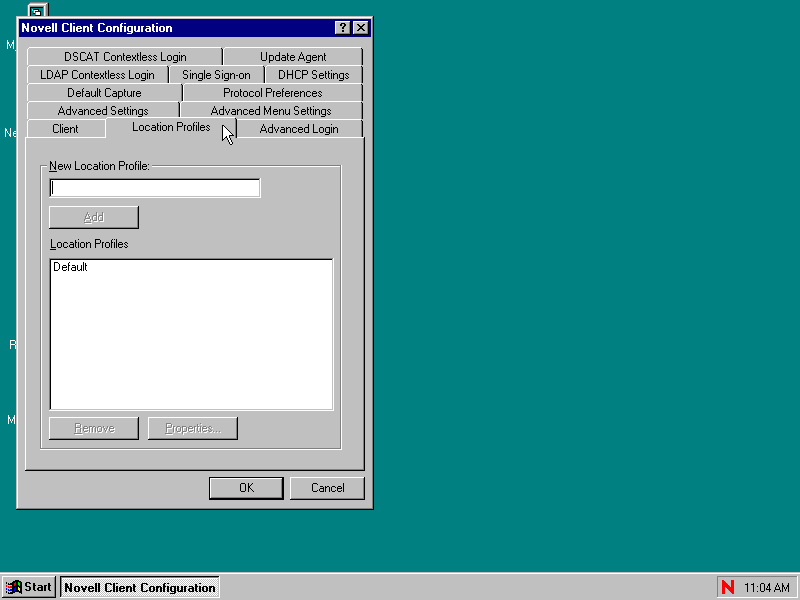Click the question mark help button
This screenshot has width=800, height=600.
pos(343,28)
